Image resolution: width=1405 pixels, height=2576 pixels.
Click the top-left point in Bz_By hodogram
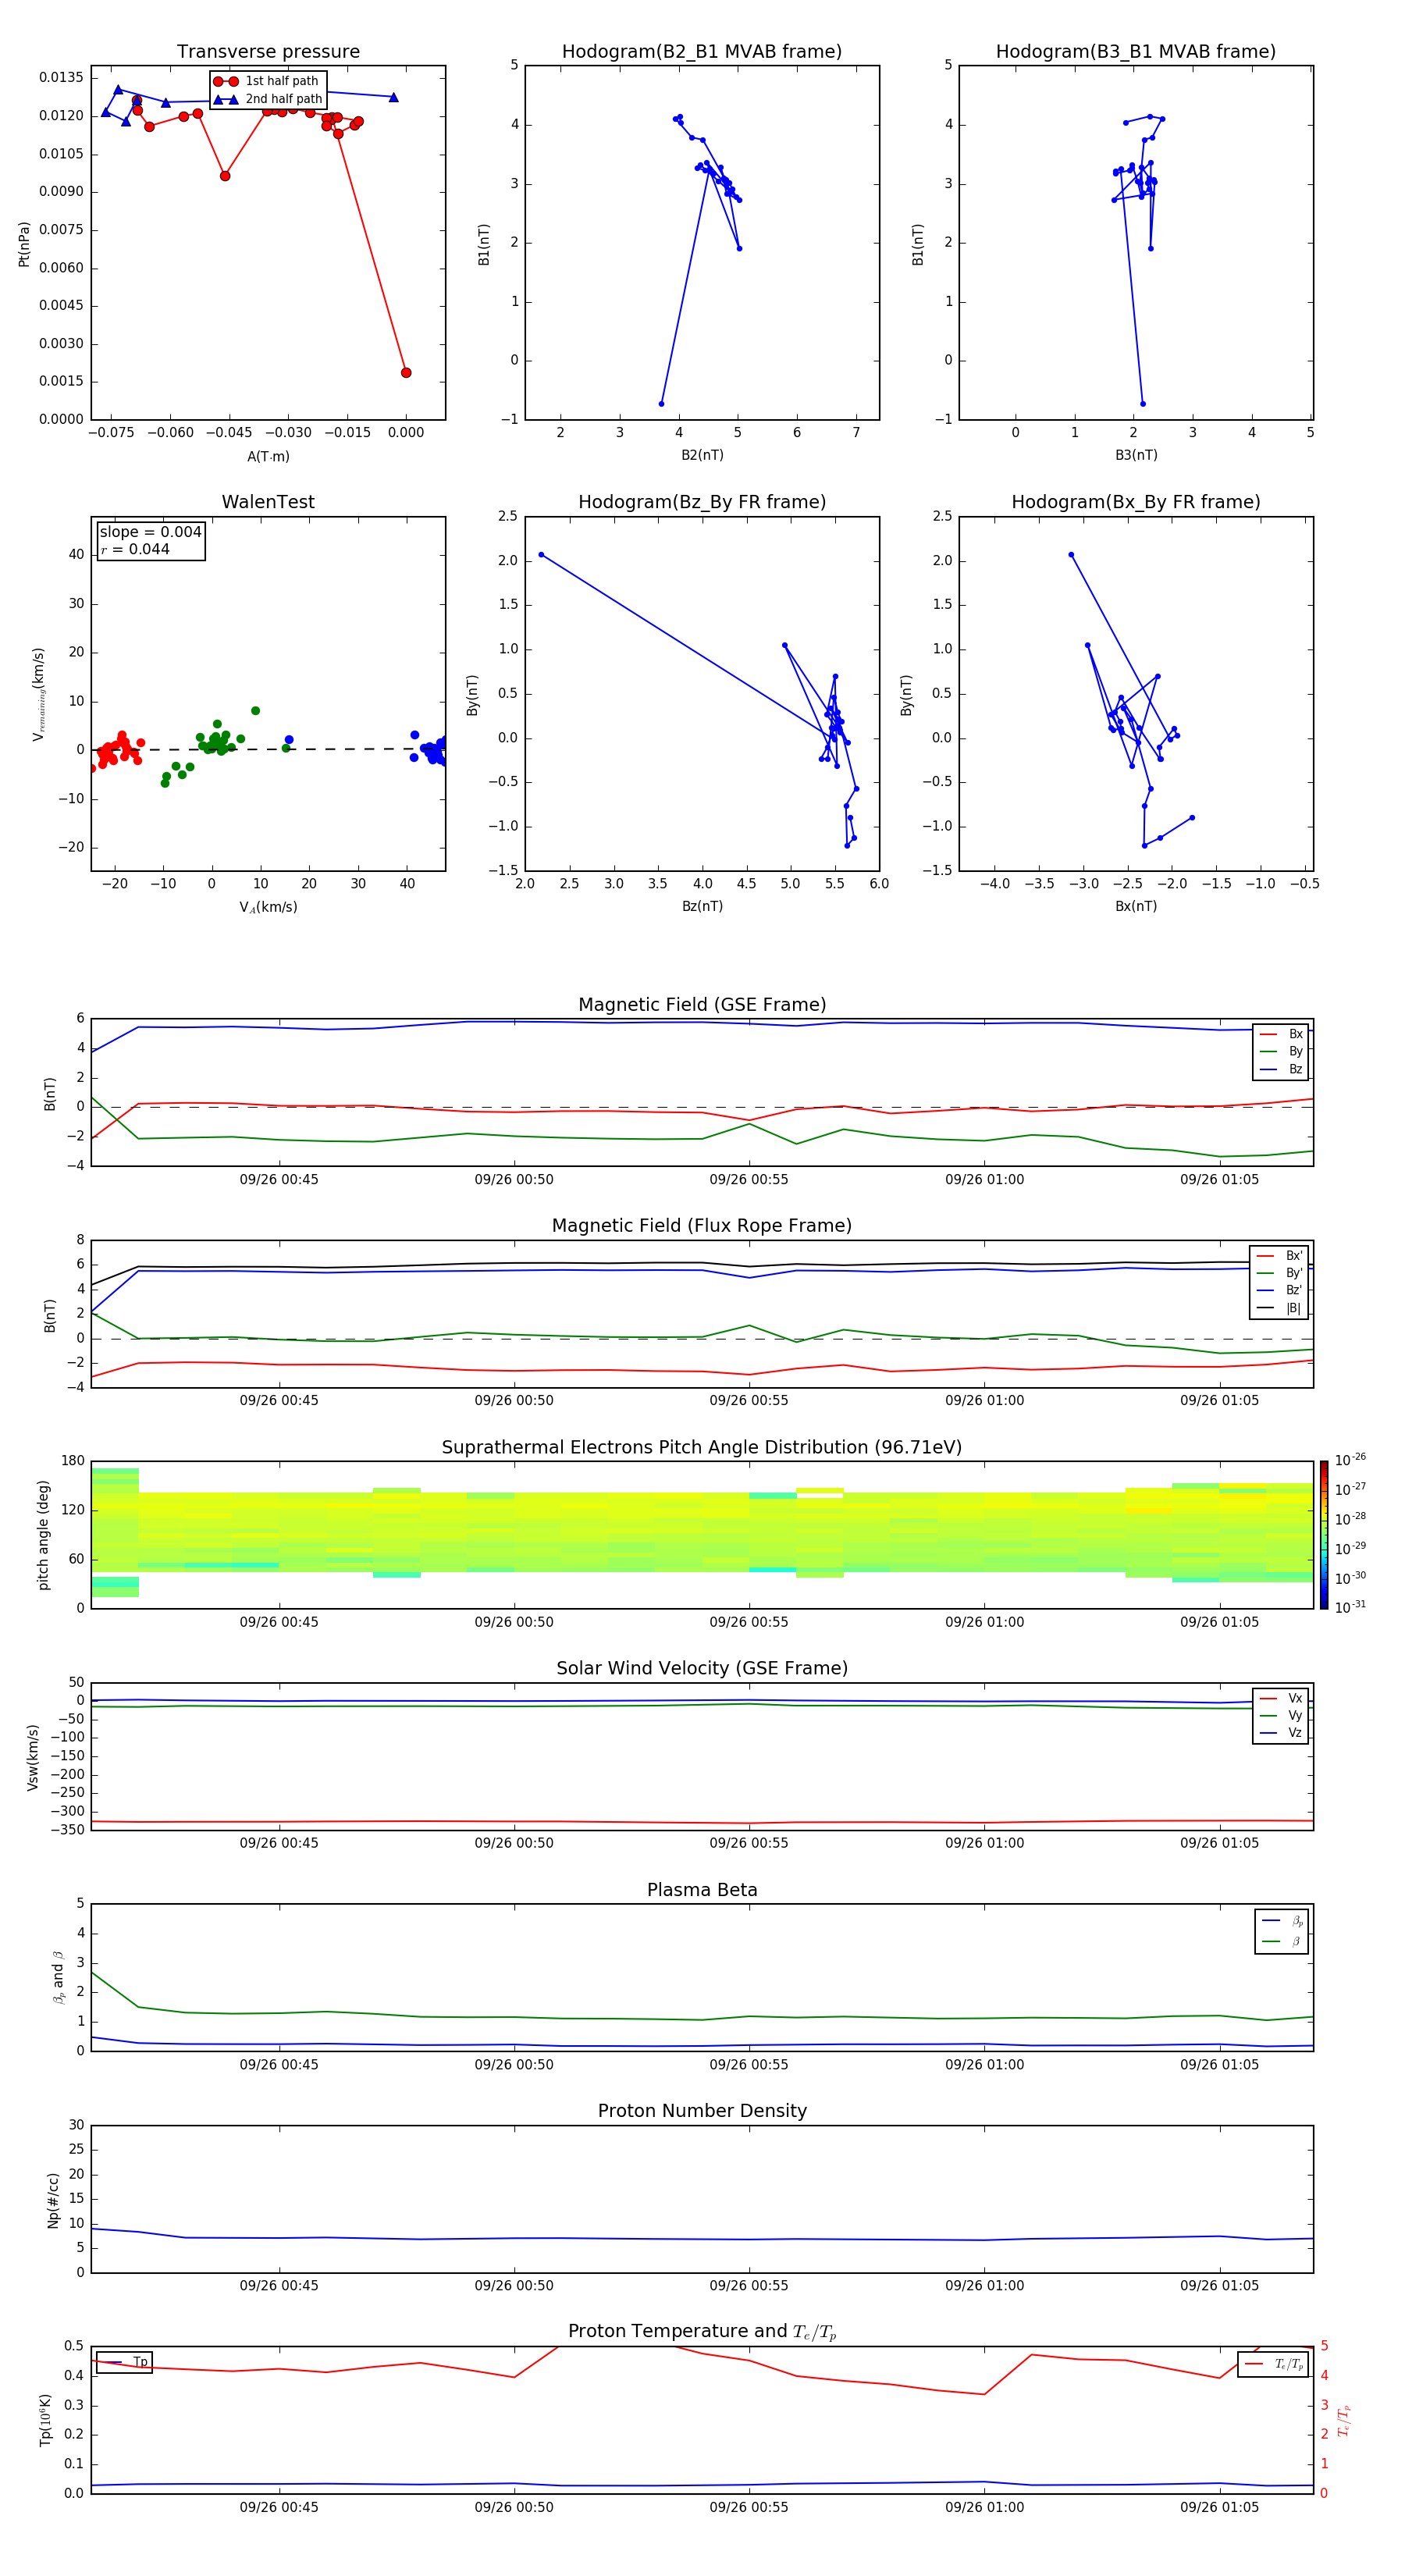coord(541,555)
